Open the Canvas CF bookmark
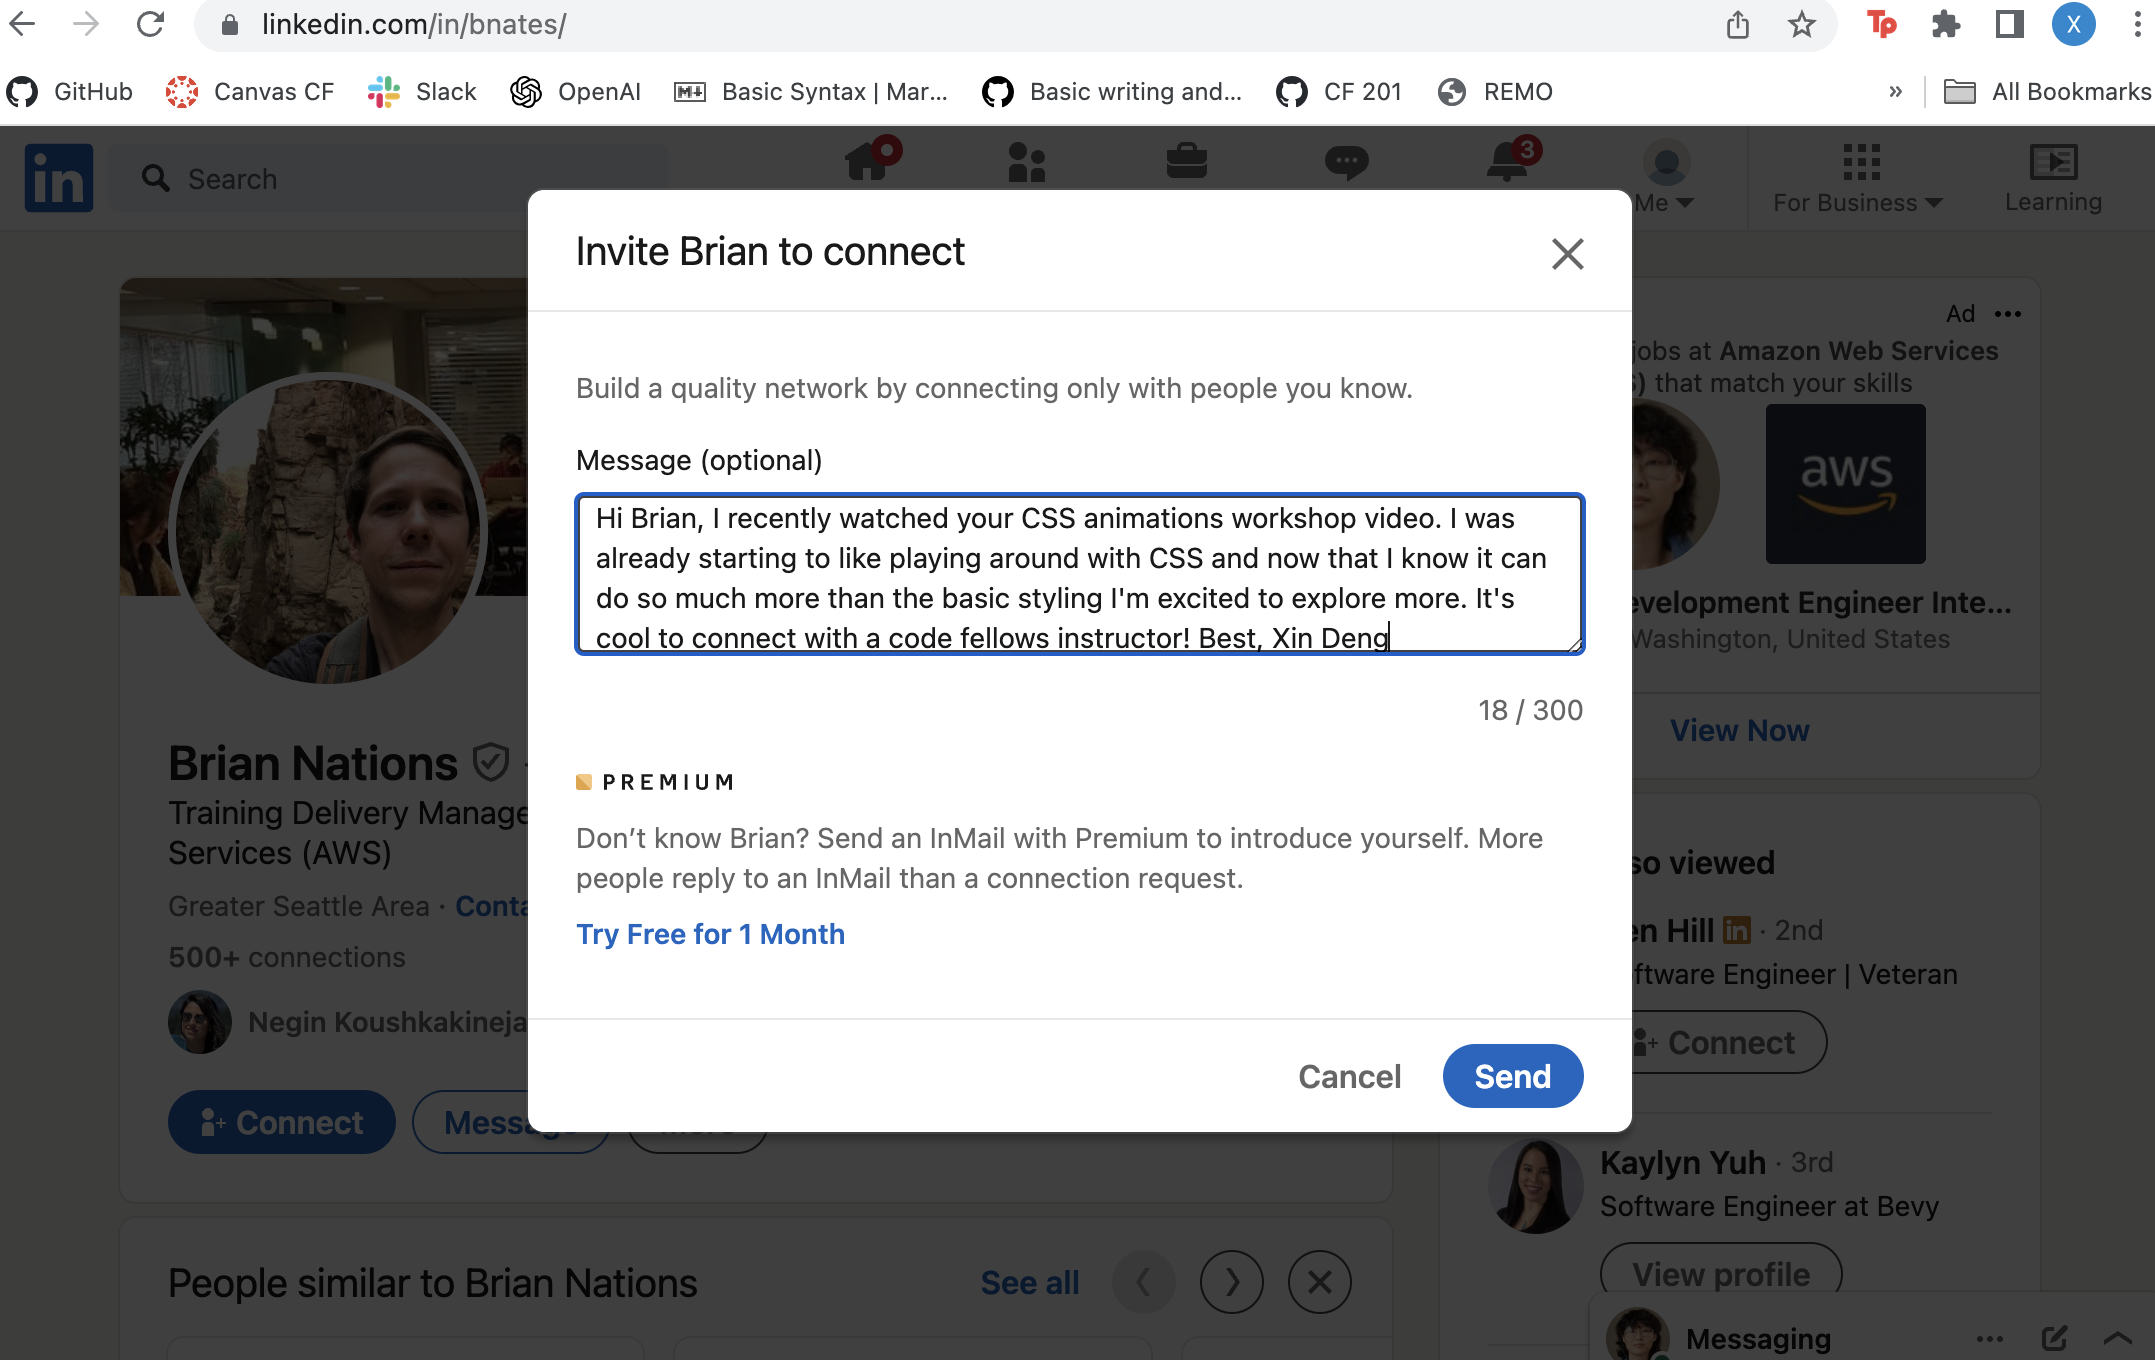This screenshot has height=1360, width=2155. [x=250, y=92]
